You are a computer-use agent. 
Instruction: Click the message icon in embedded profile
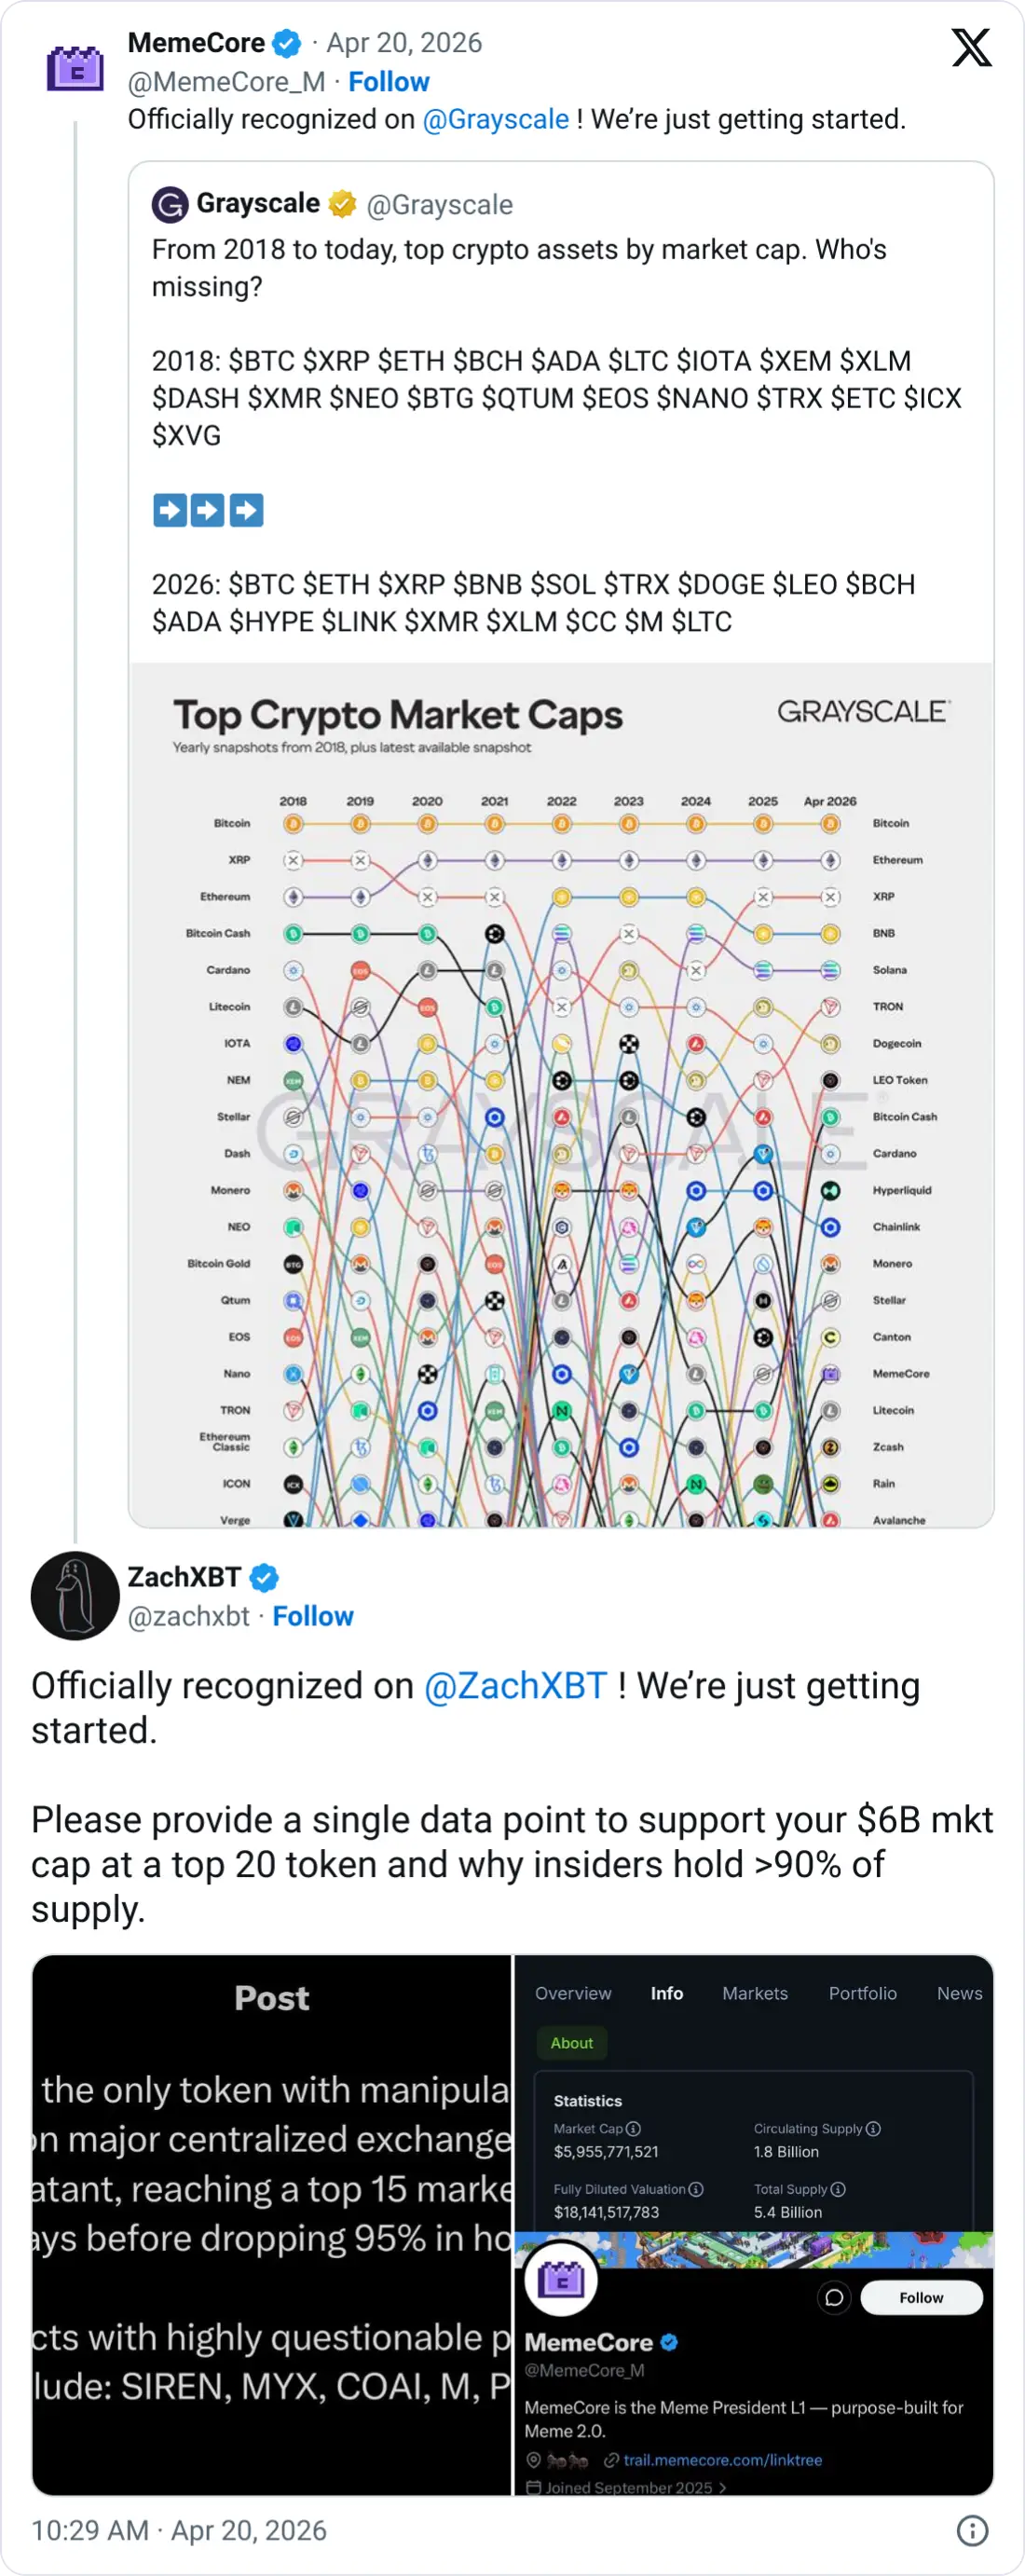point(834,2298)
